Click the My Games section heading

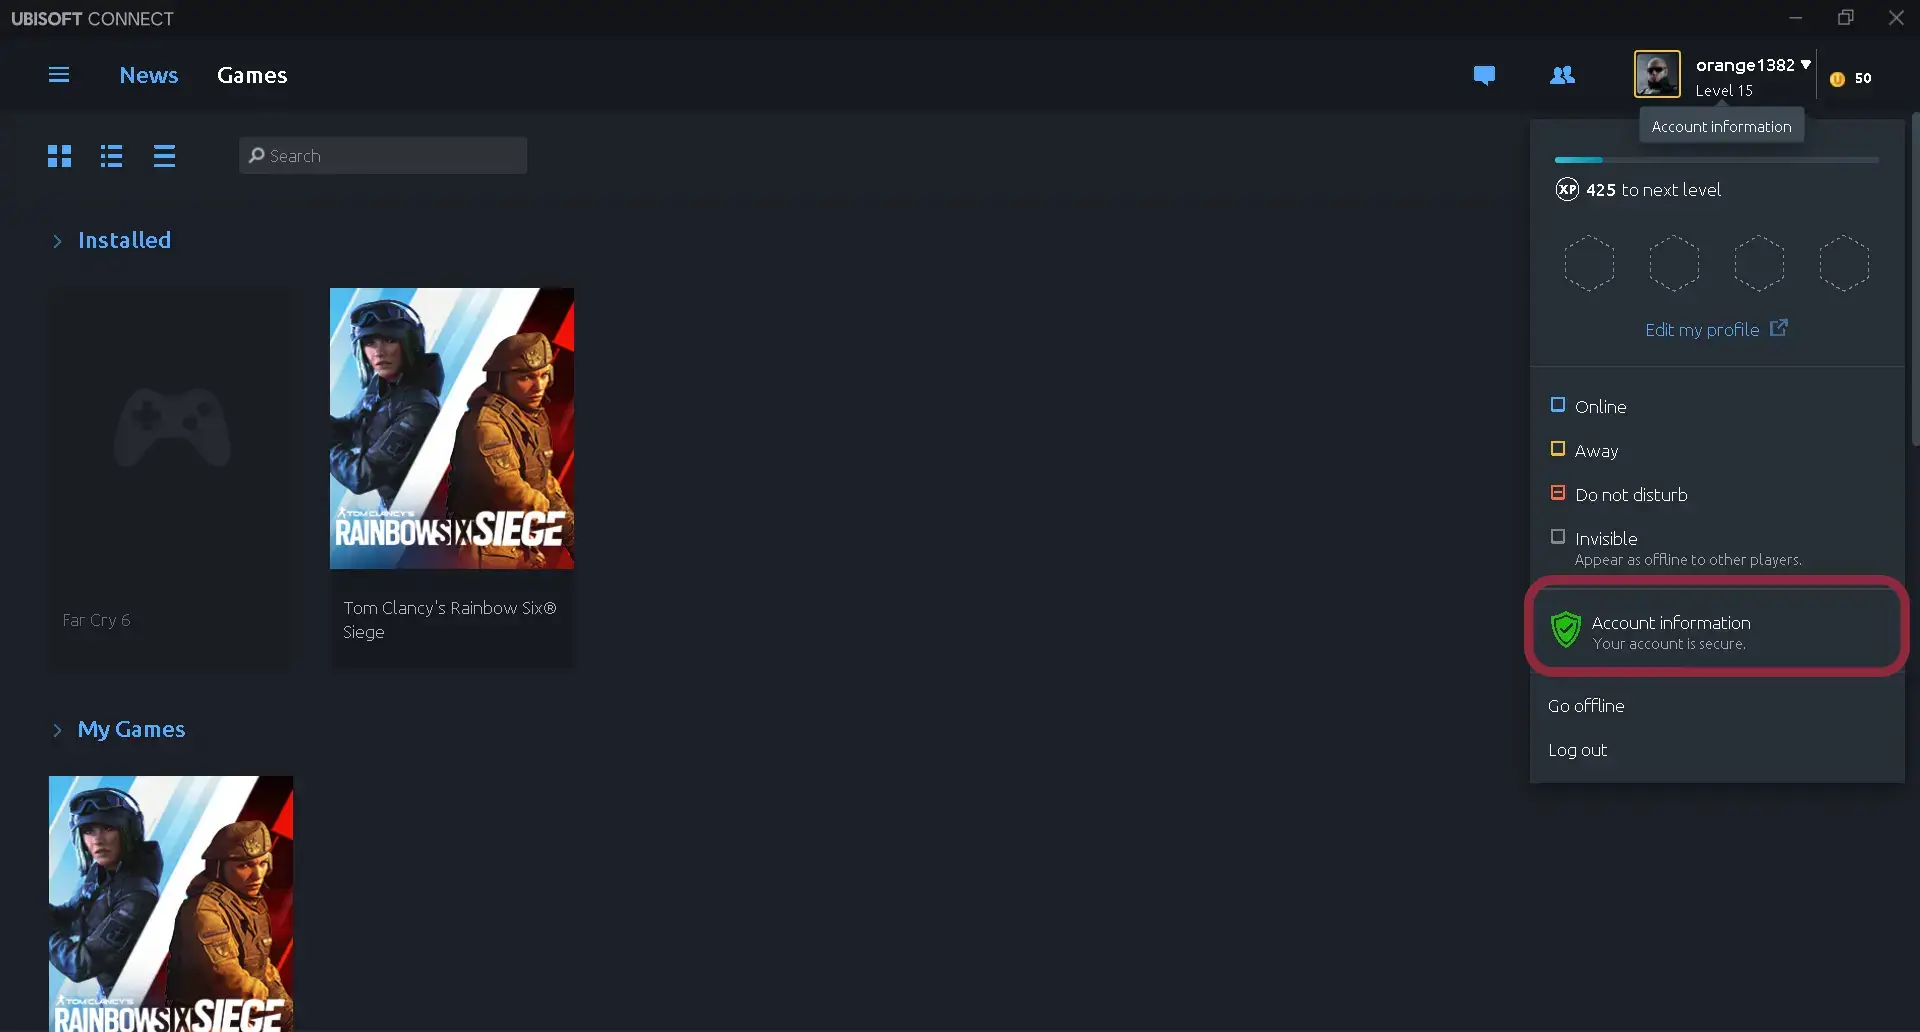pos(132,729)
